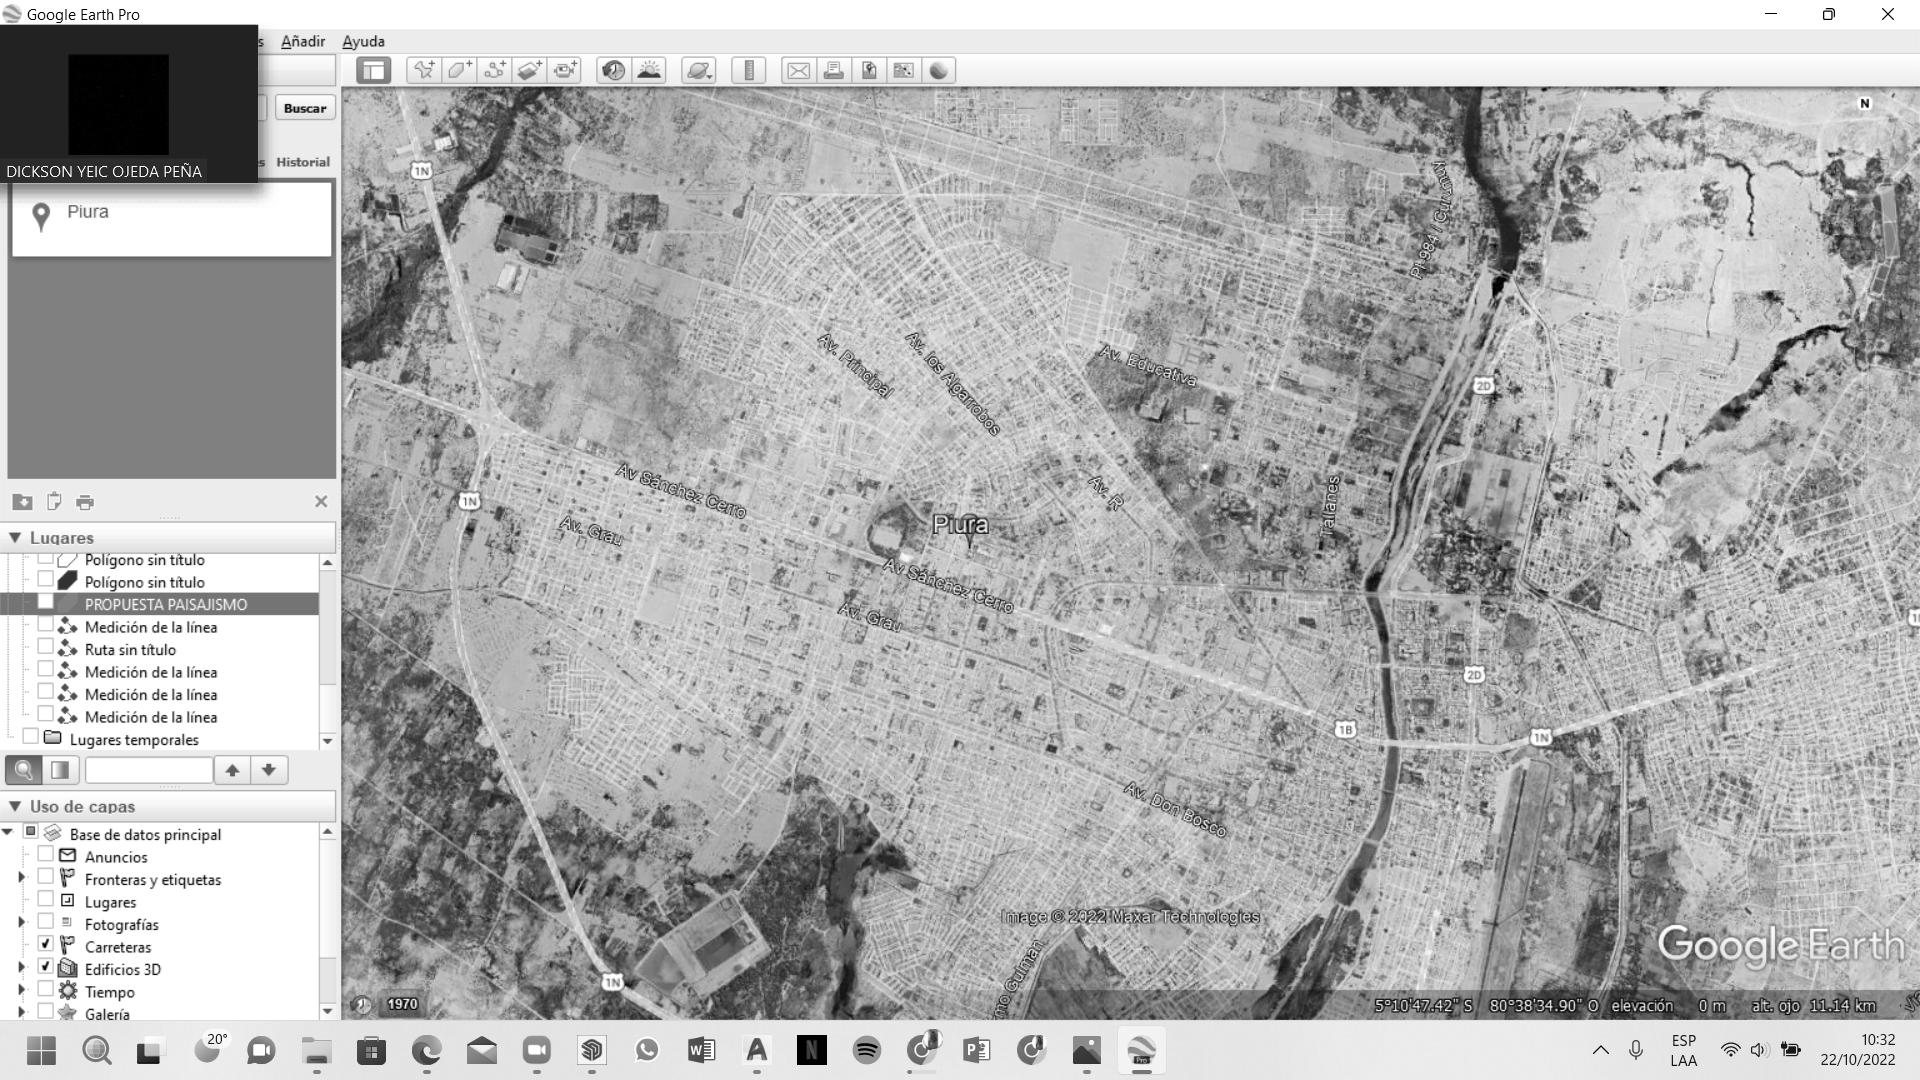The width and height of the screenshot is (1920, 1080).
Task: Copy search results to My Places folder icon
Action: 22,502
